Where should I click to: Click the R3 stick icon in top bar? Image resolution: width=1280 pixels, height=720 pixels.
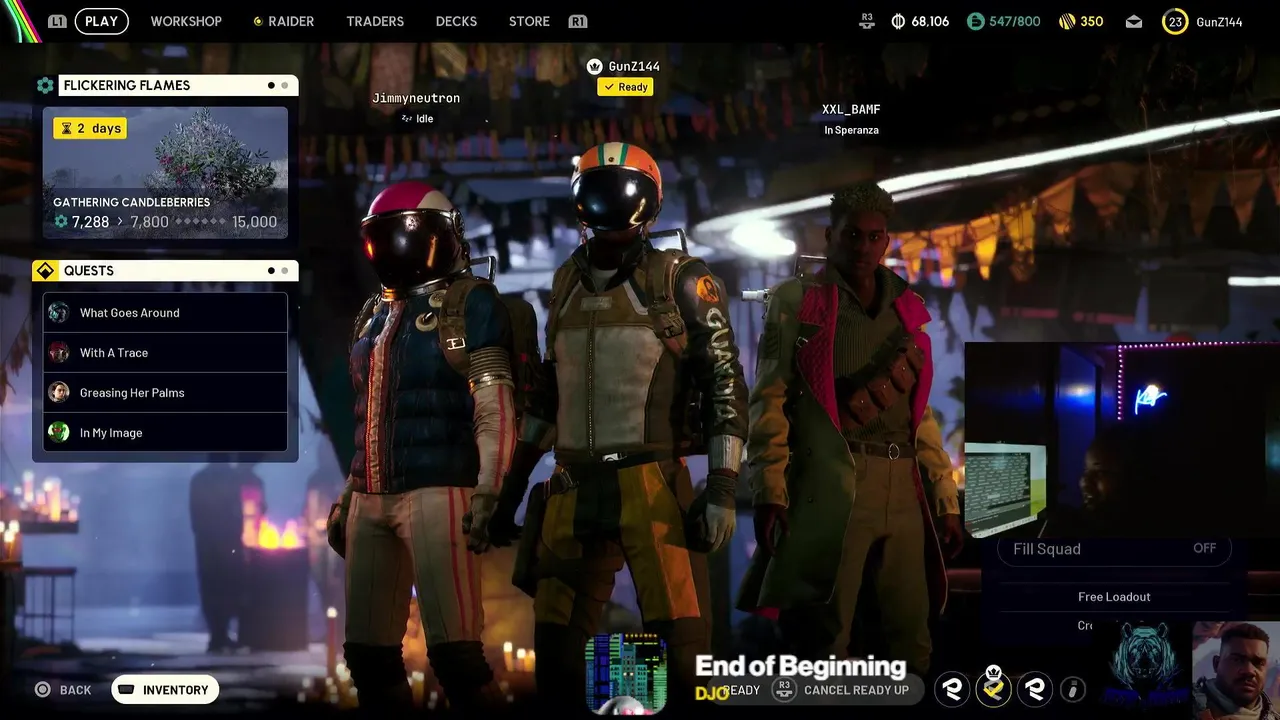click(867, 21)
